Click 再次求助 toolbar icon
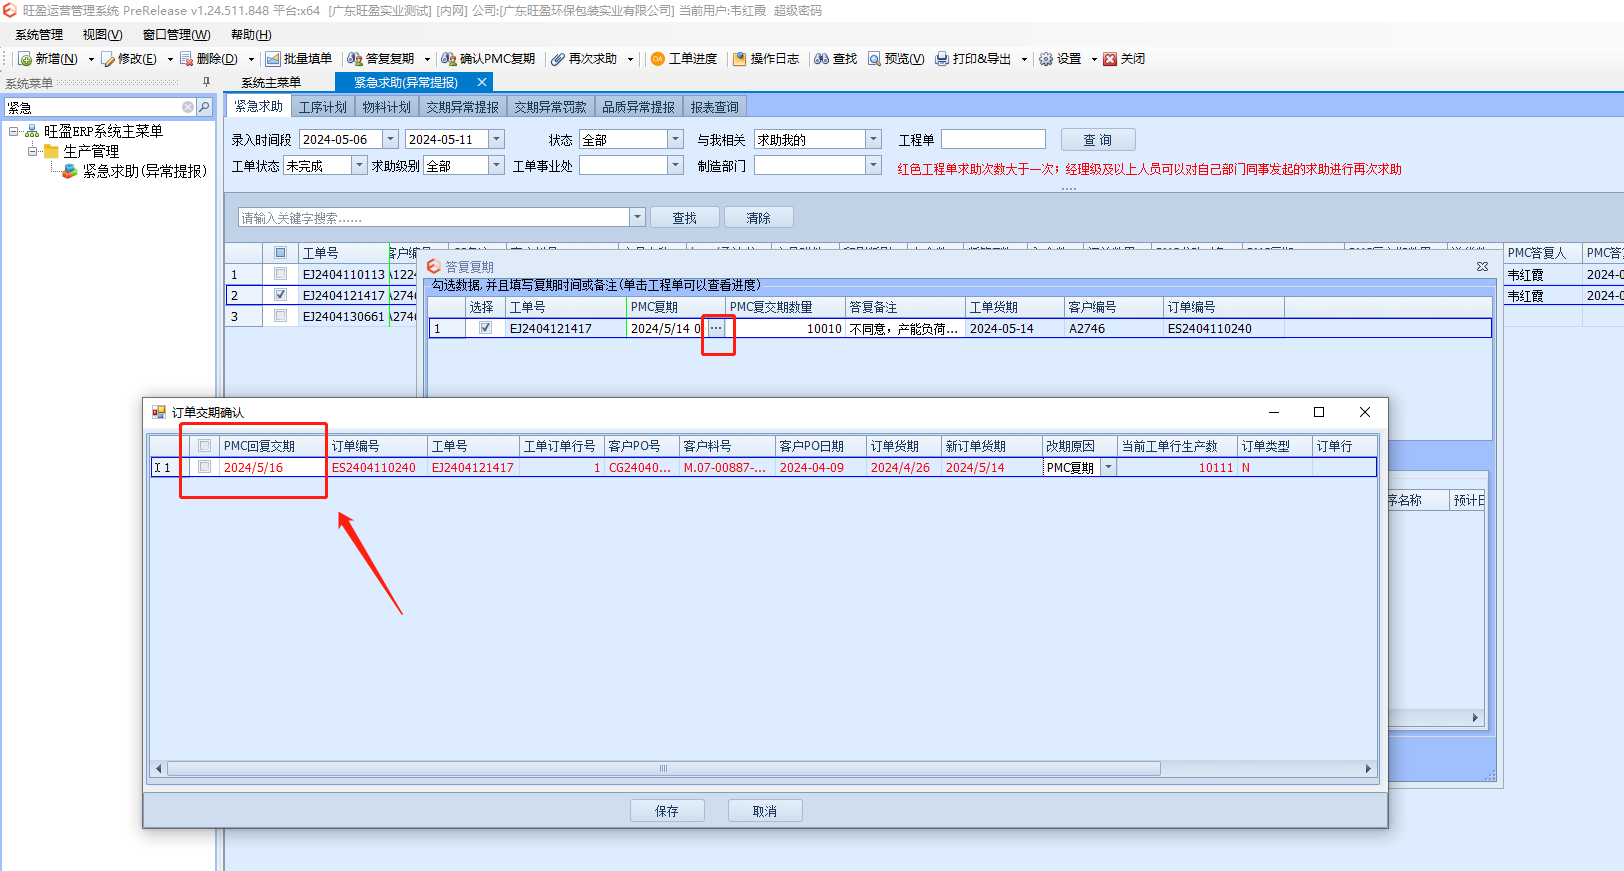This screenshot has width=1624, height=871. pos(558,59)
